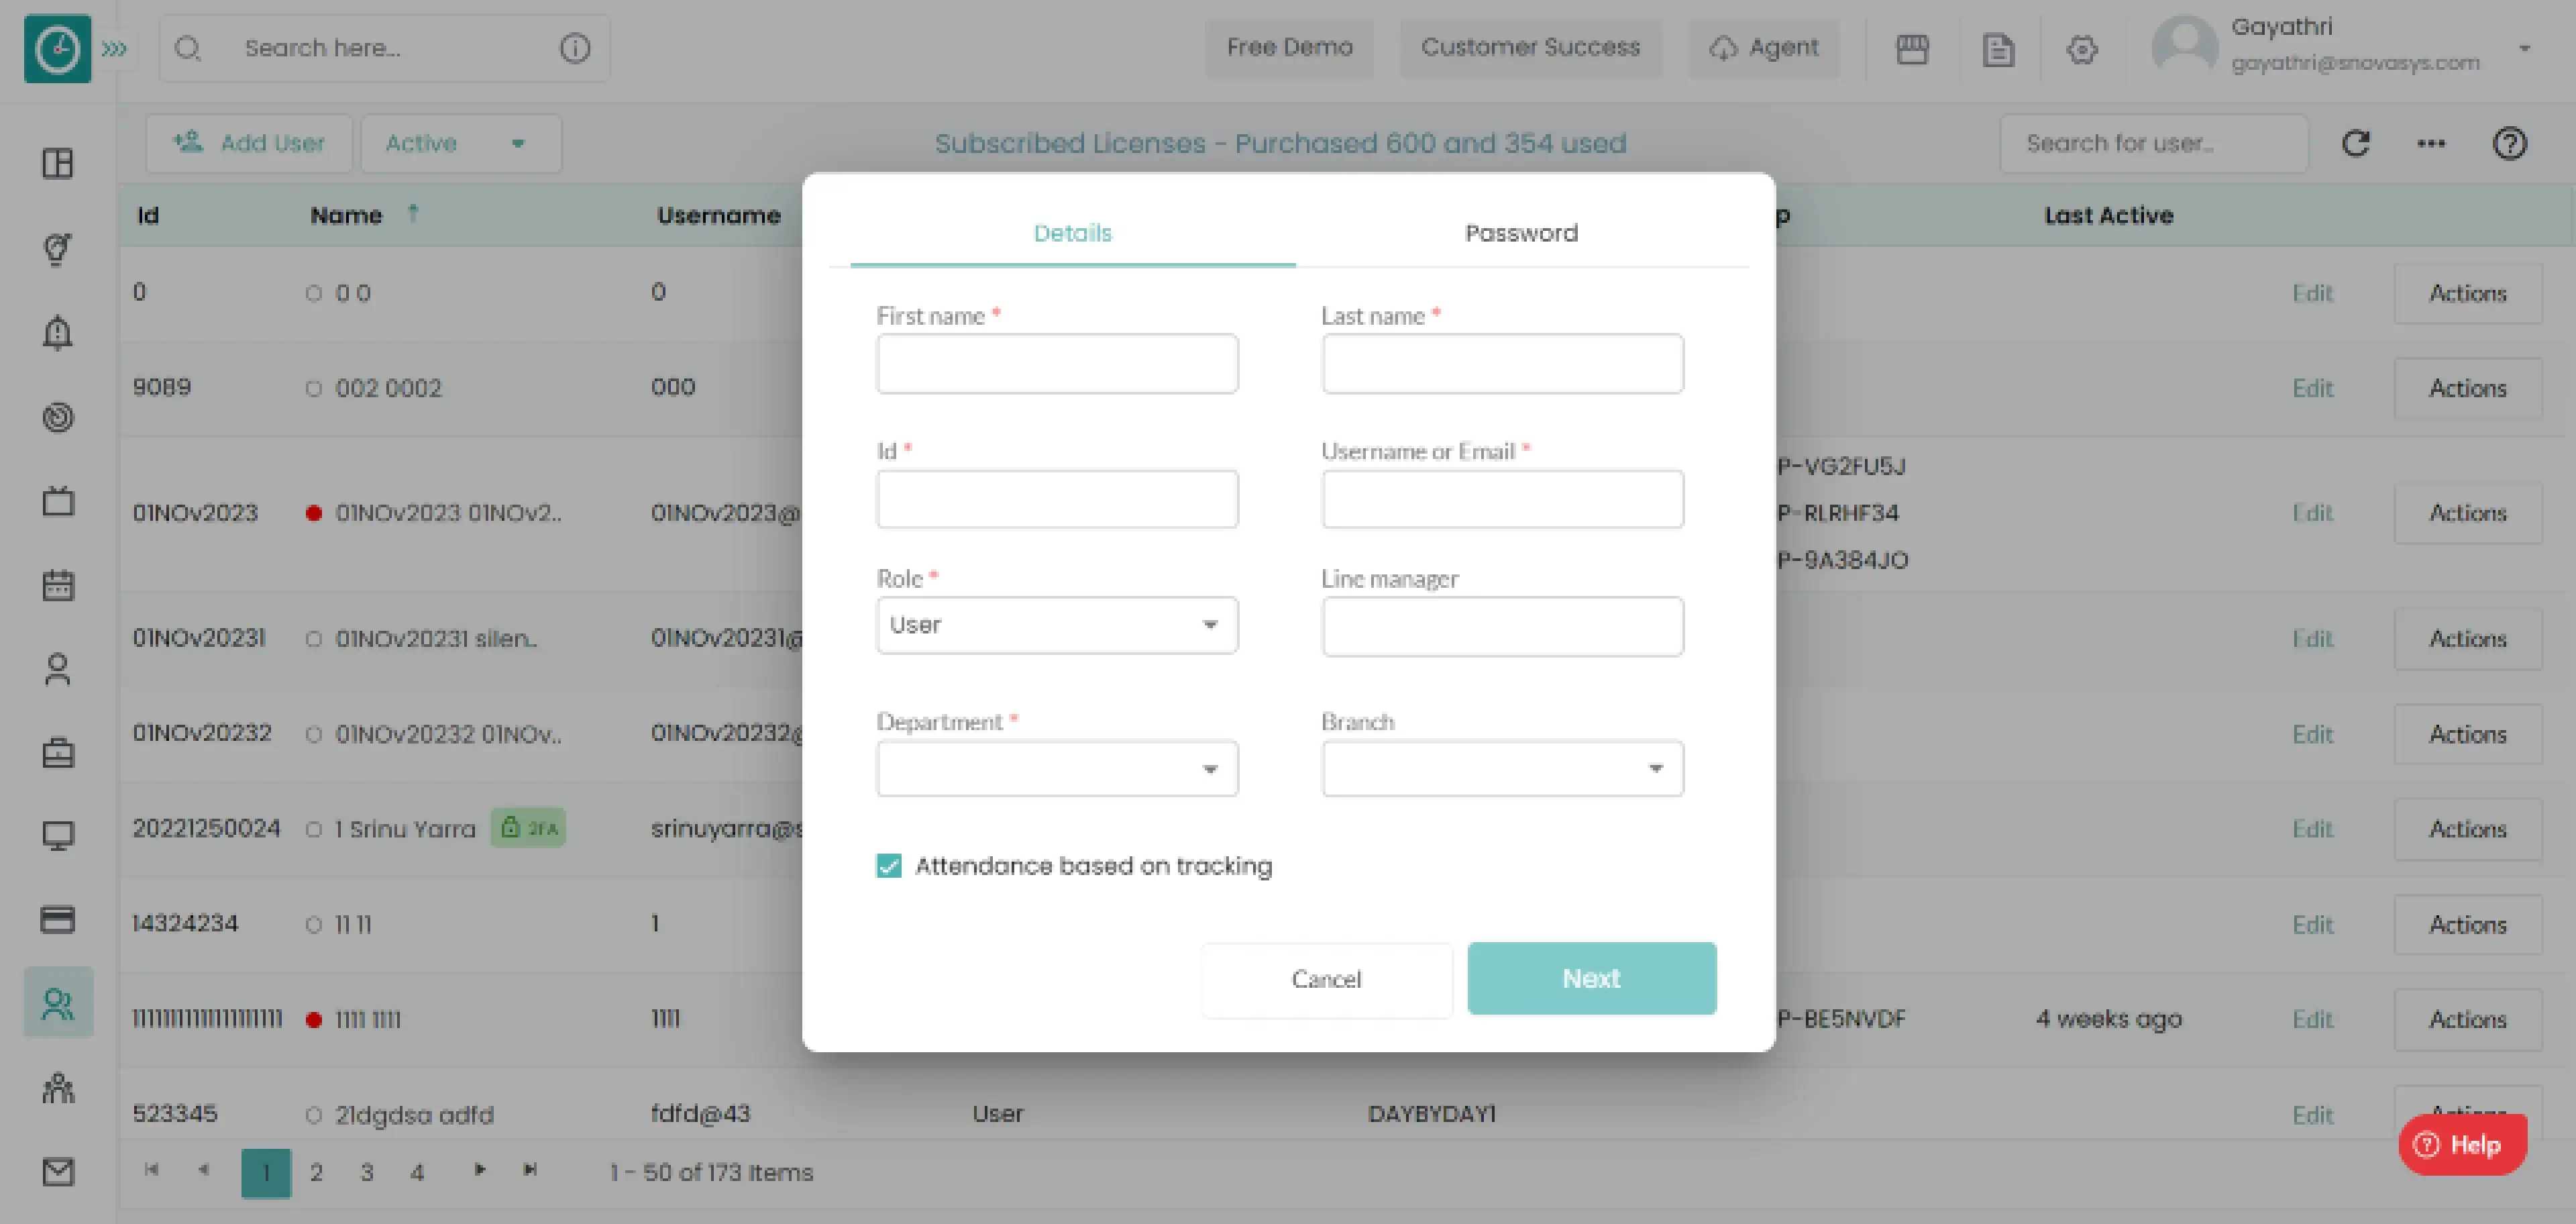This screenshot has width=2576, height=1224.
Task: Click the Agent download button
Action: [x=1764, y=48]
